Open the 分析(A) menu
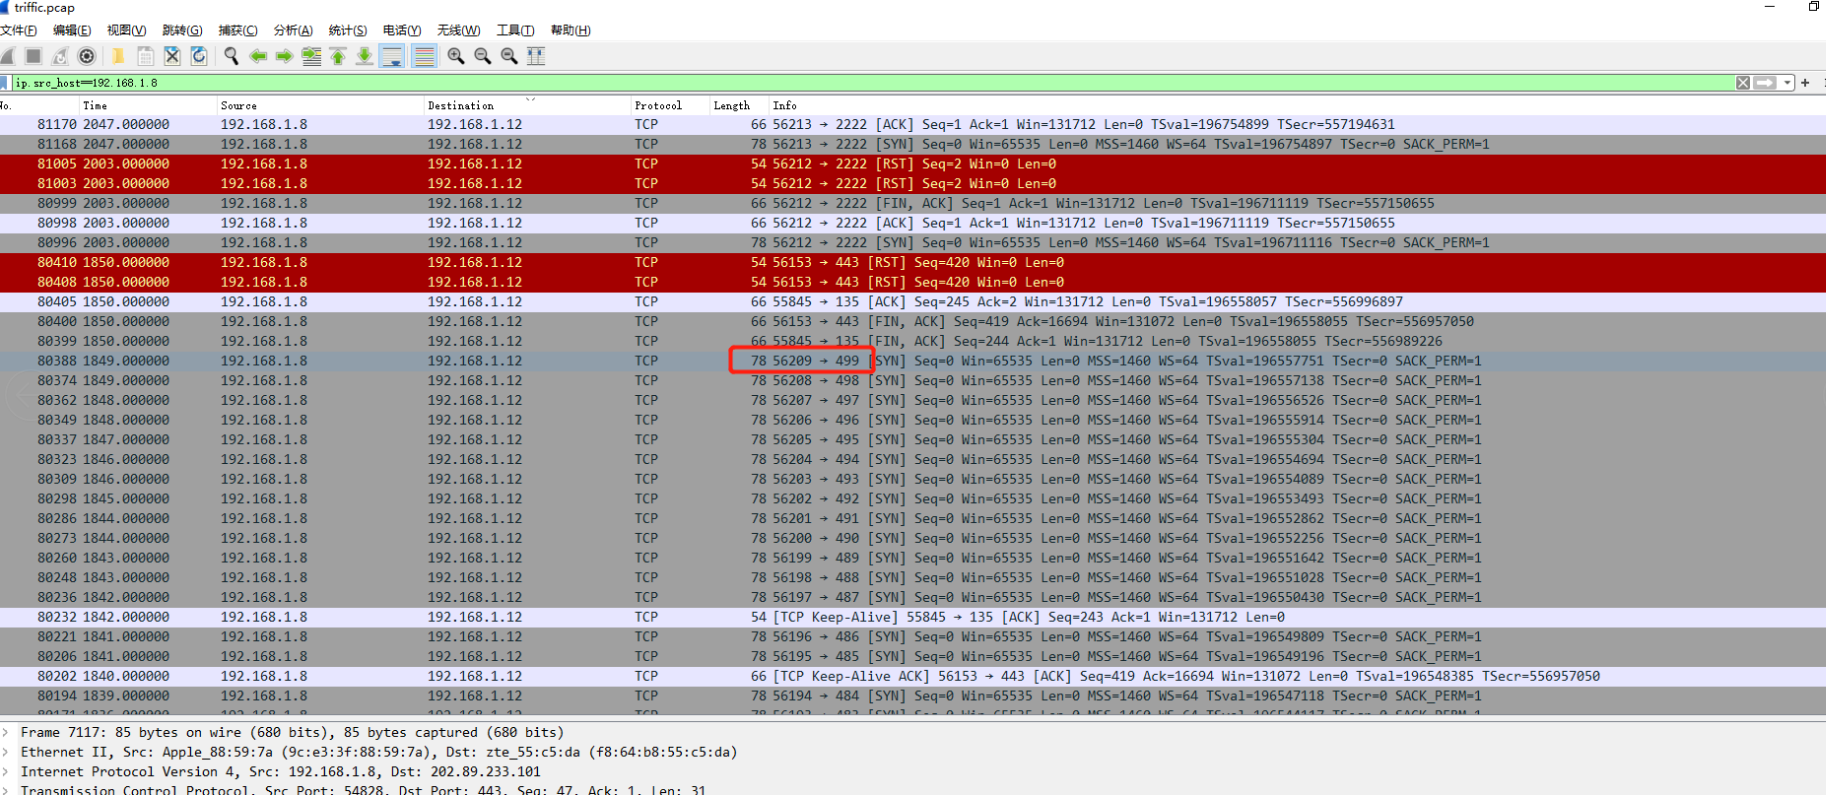This screenshot has width=1826, height=795. 293,30
